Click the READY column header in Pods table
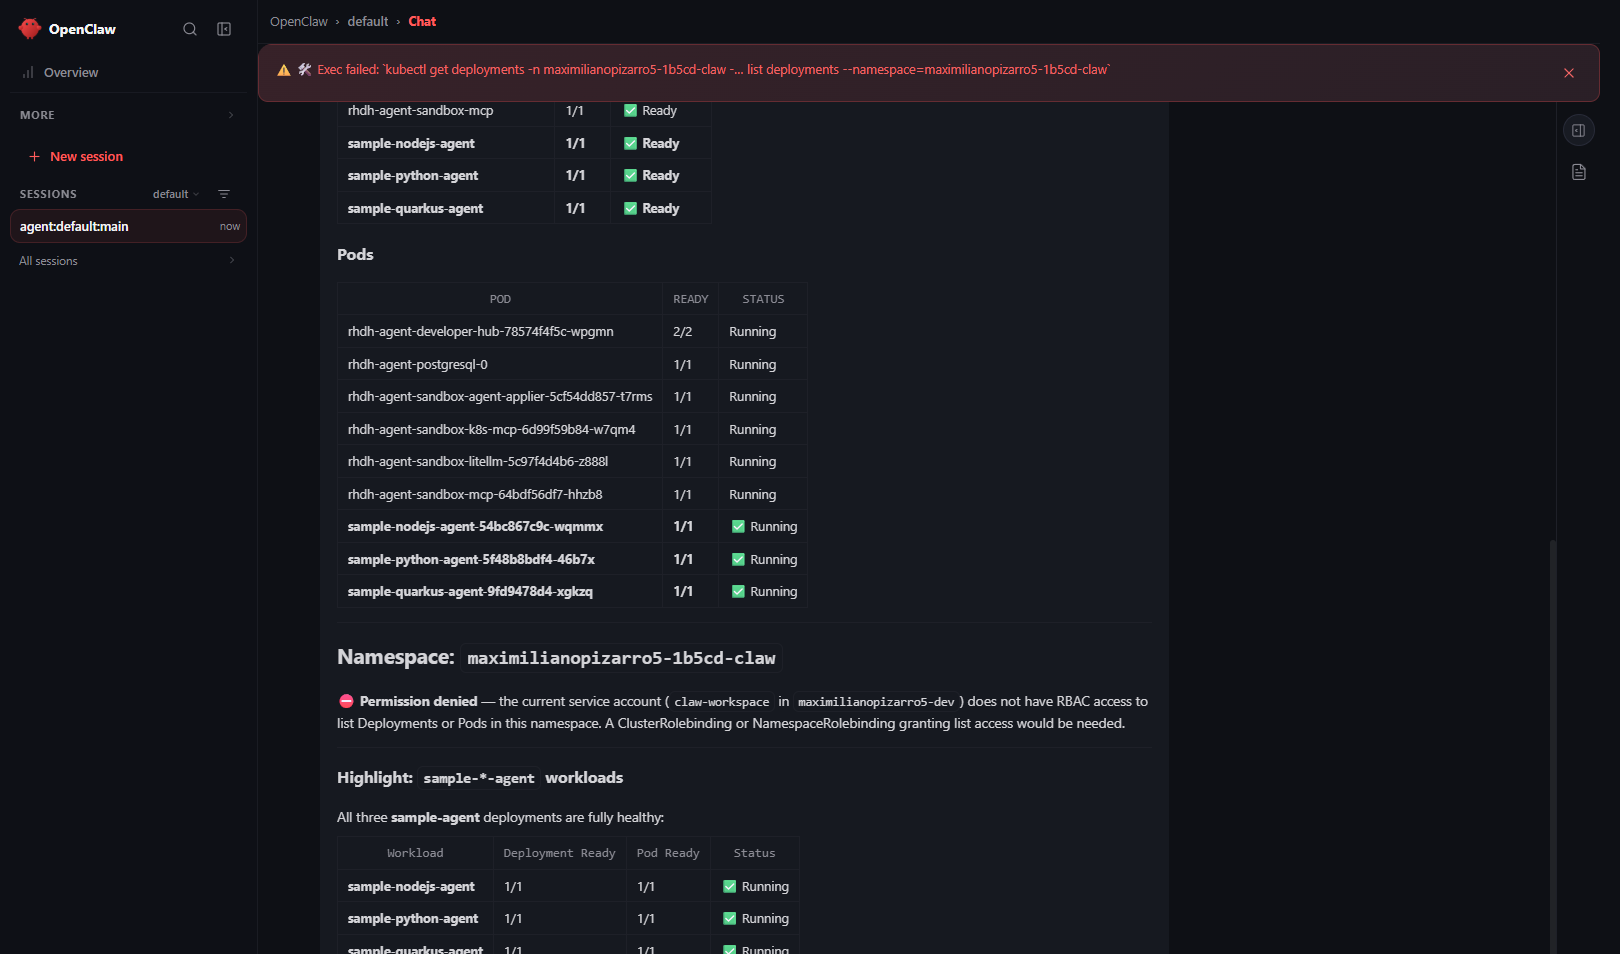 [x=690, y=299]
